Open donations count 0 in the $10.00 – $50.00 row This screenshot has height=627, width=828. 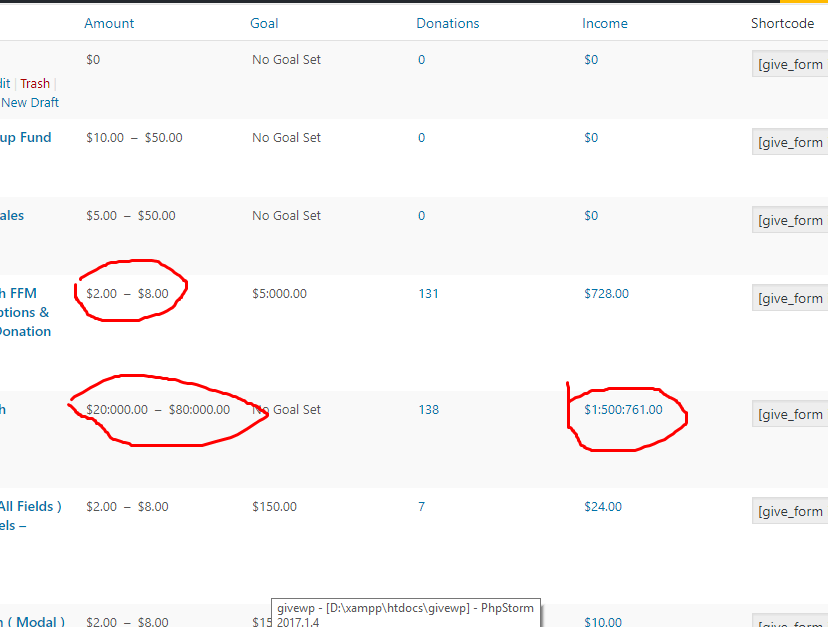tap(421, 138)
